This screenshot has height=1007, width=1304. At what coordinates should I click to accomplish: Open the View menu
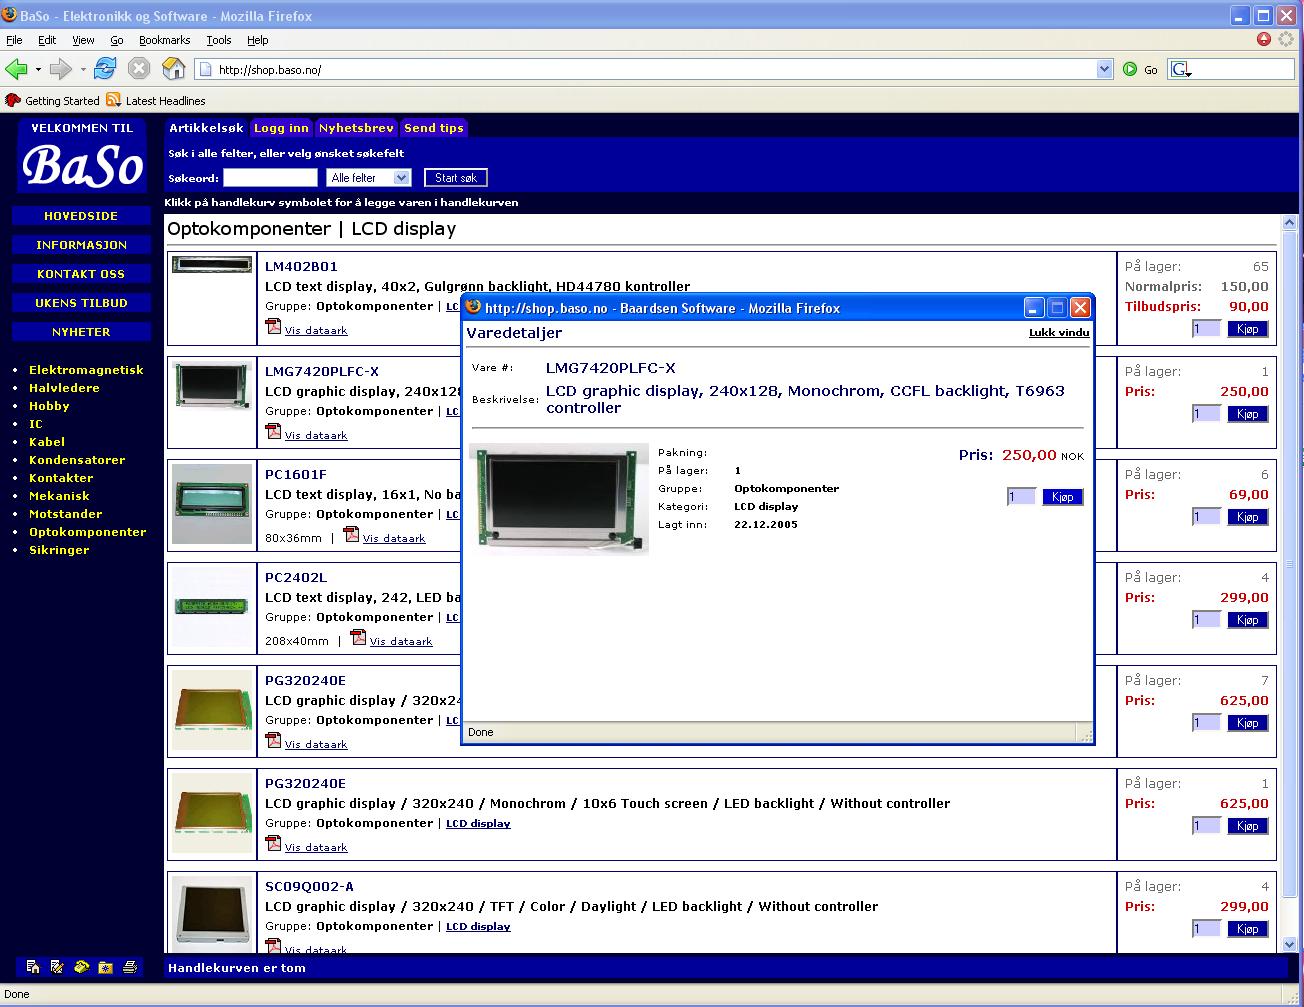(x=83, y=40)
